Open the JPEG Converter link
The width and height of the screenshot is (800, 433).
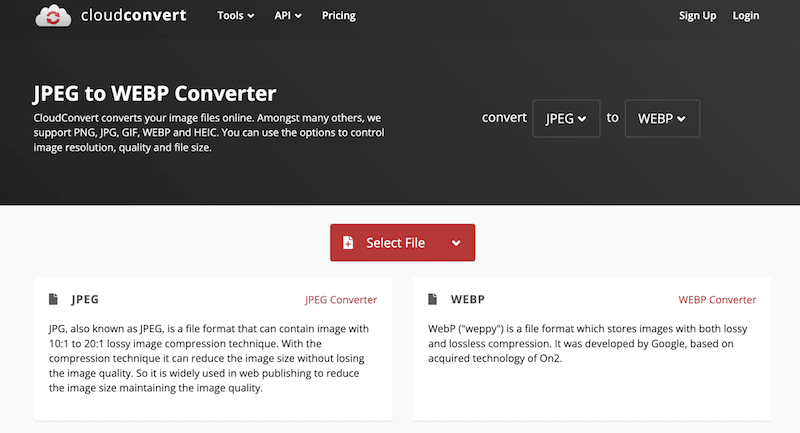click(x=341, y=300)
